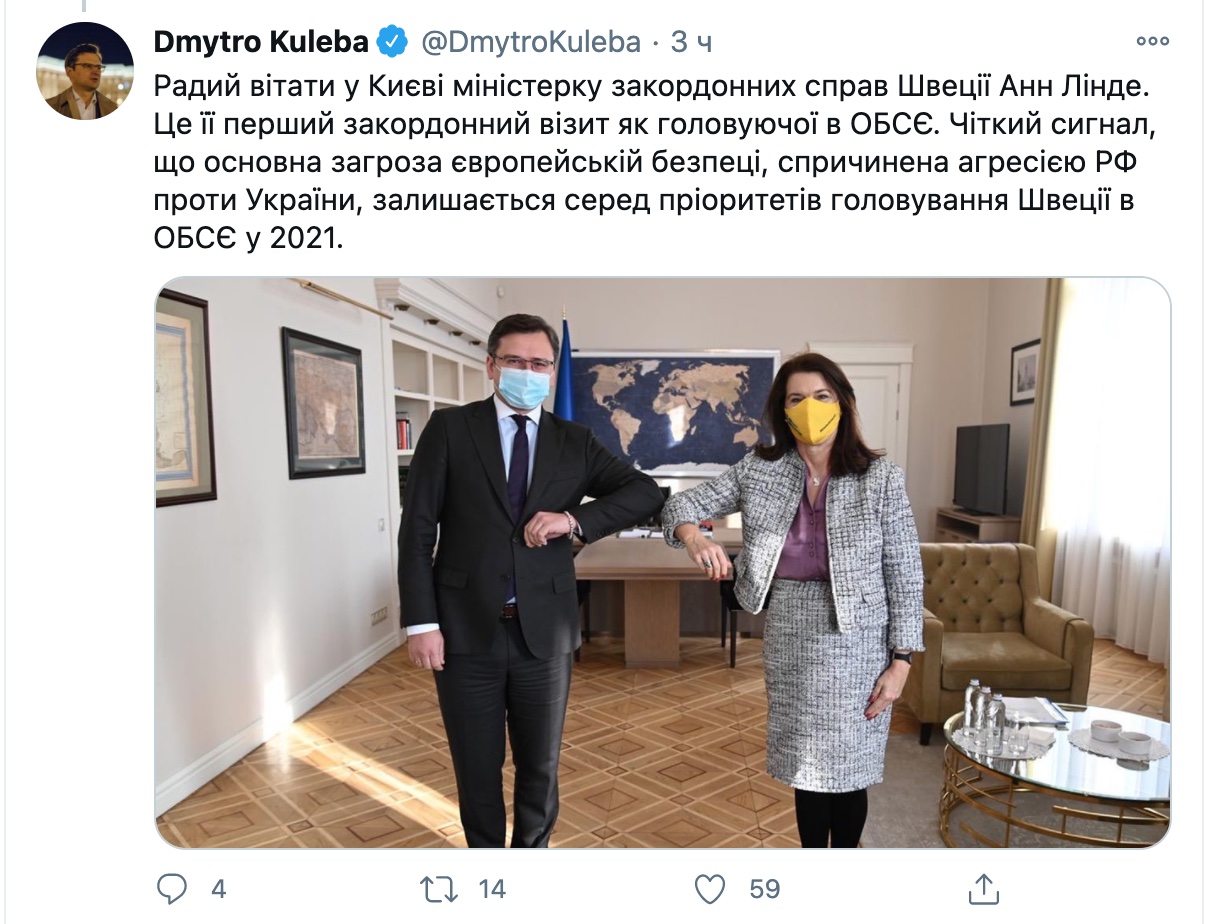Click the retweet count 14
This screenshot has width=1207, height=924.
(491, 889)
